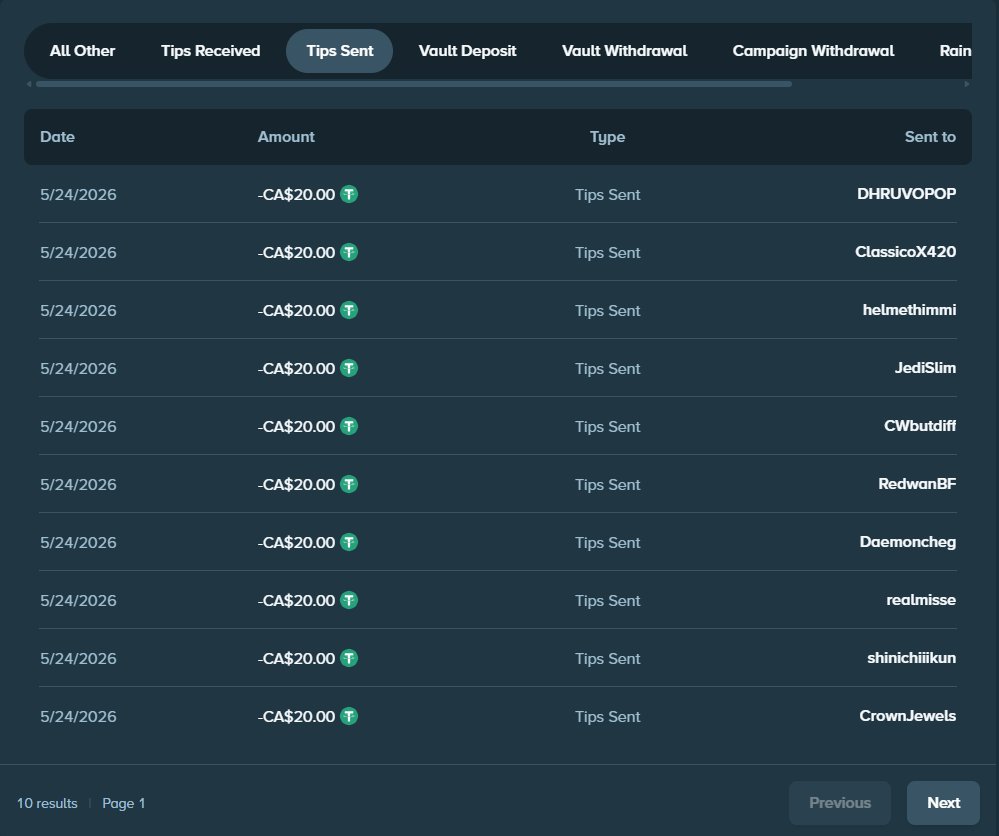Click Tips Sent type in RedwanBF row
999x836 pixels.
pyautogui.click(x=607, y=484)
